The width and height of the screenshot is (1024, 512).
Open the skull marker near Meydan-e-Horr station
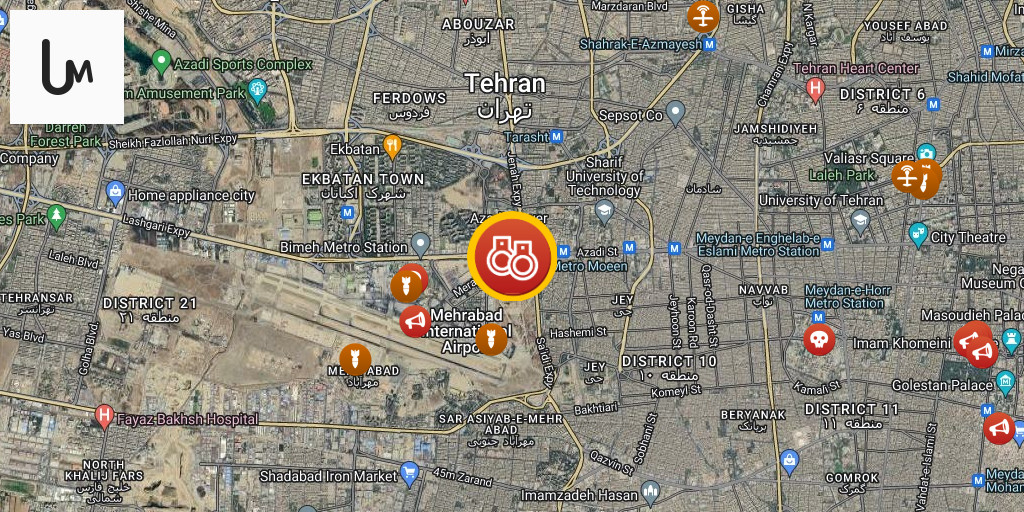(819, 340)
